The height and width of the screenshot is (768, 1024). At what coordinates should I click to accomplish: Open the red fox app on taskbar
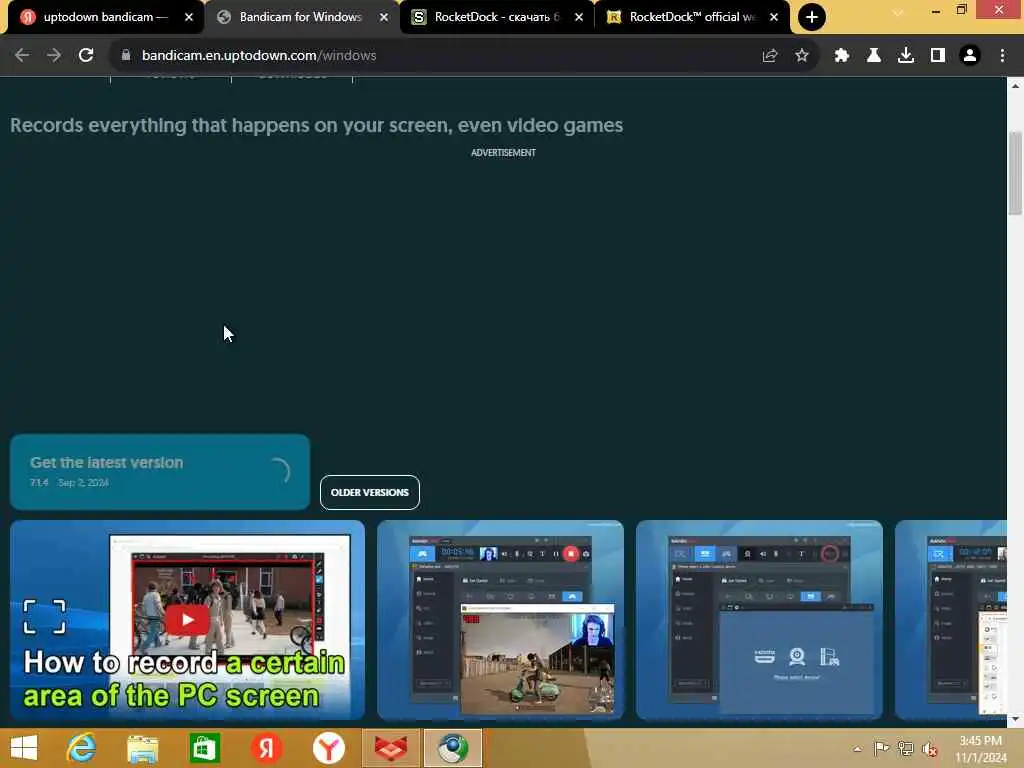(391, 748)
